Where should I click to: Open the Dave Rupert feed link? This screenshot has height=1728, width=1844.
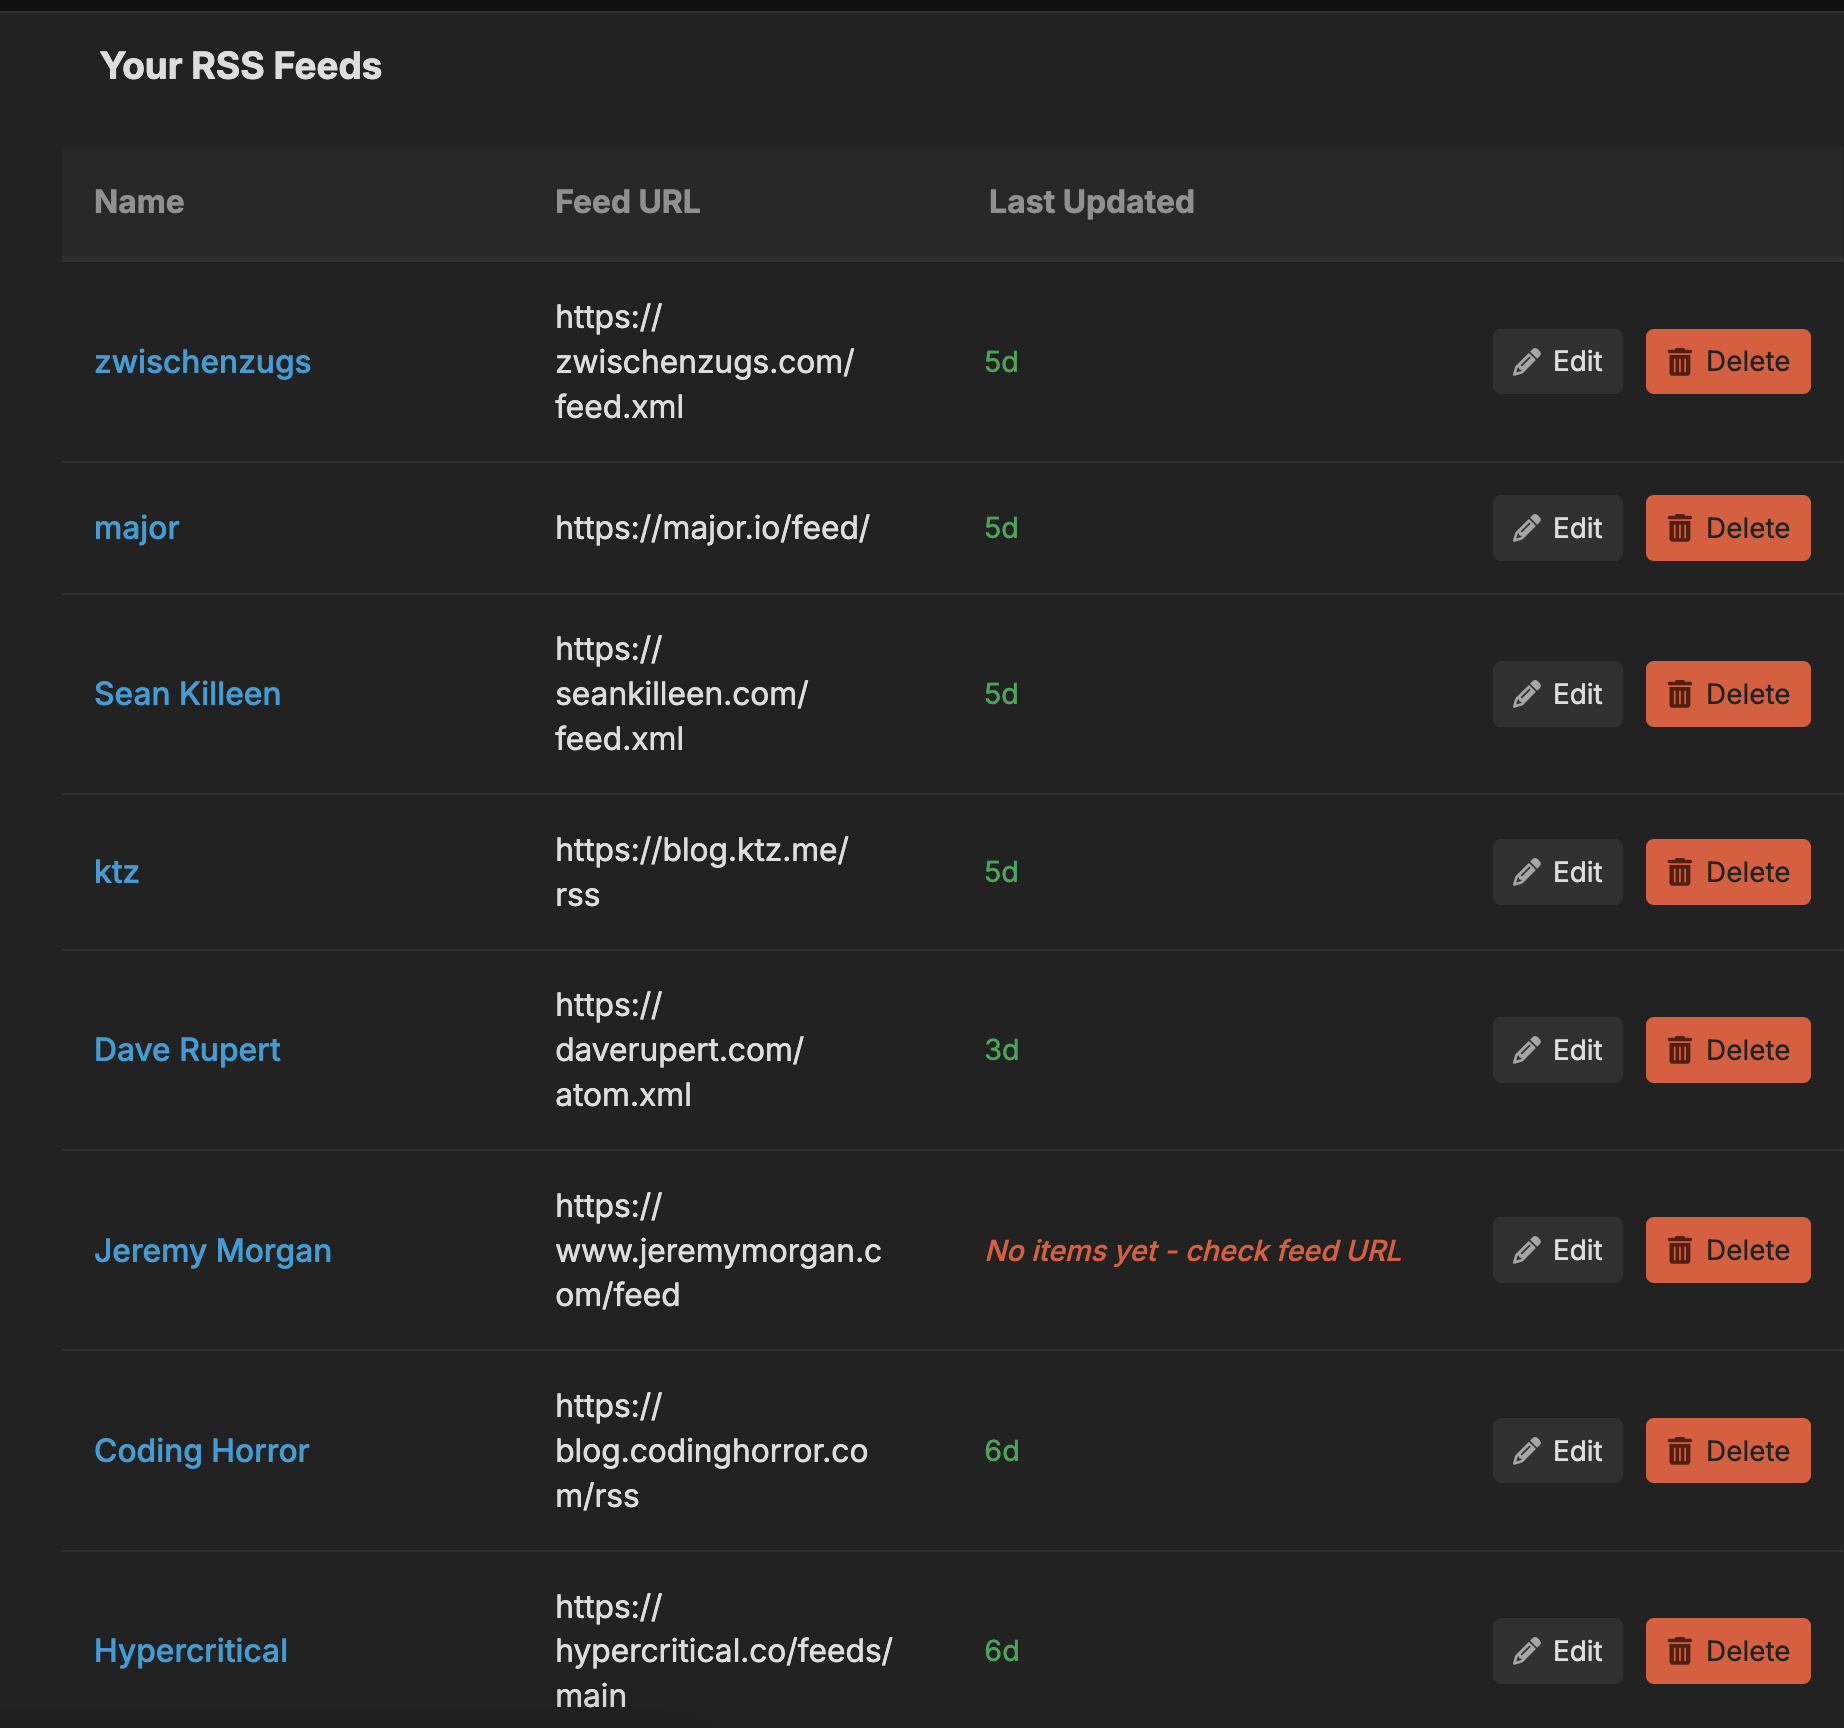187,1049
